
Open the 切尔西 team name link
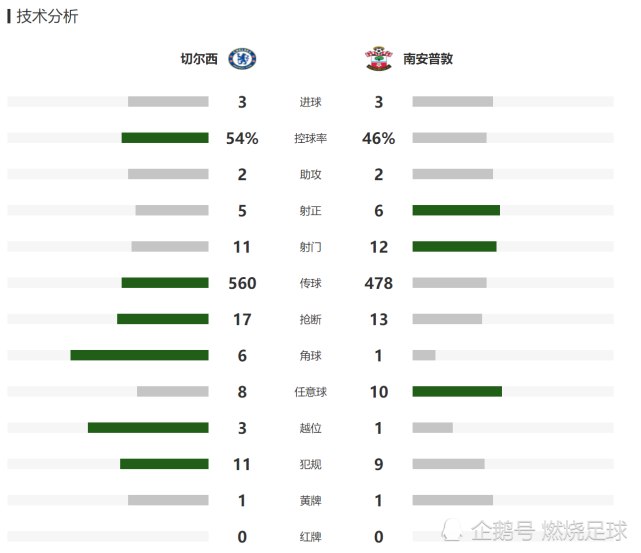pyautogui.click(x=199, y=59)
